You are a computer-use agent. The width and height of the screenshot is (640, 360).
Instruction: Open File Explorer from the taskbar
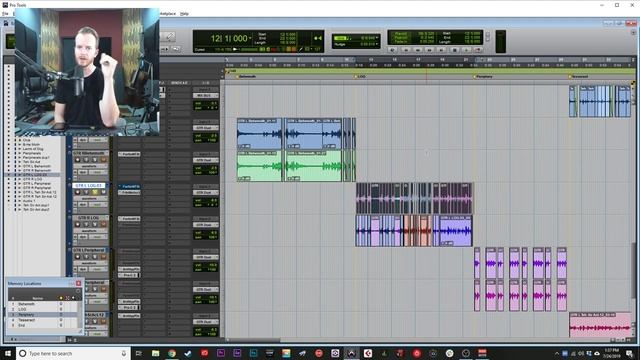point(156,353)
